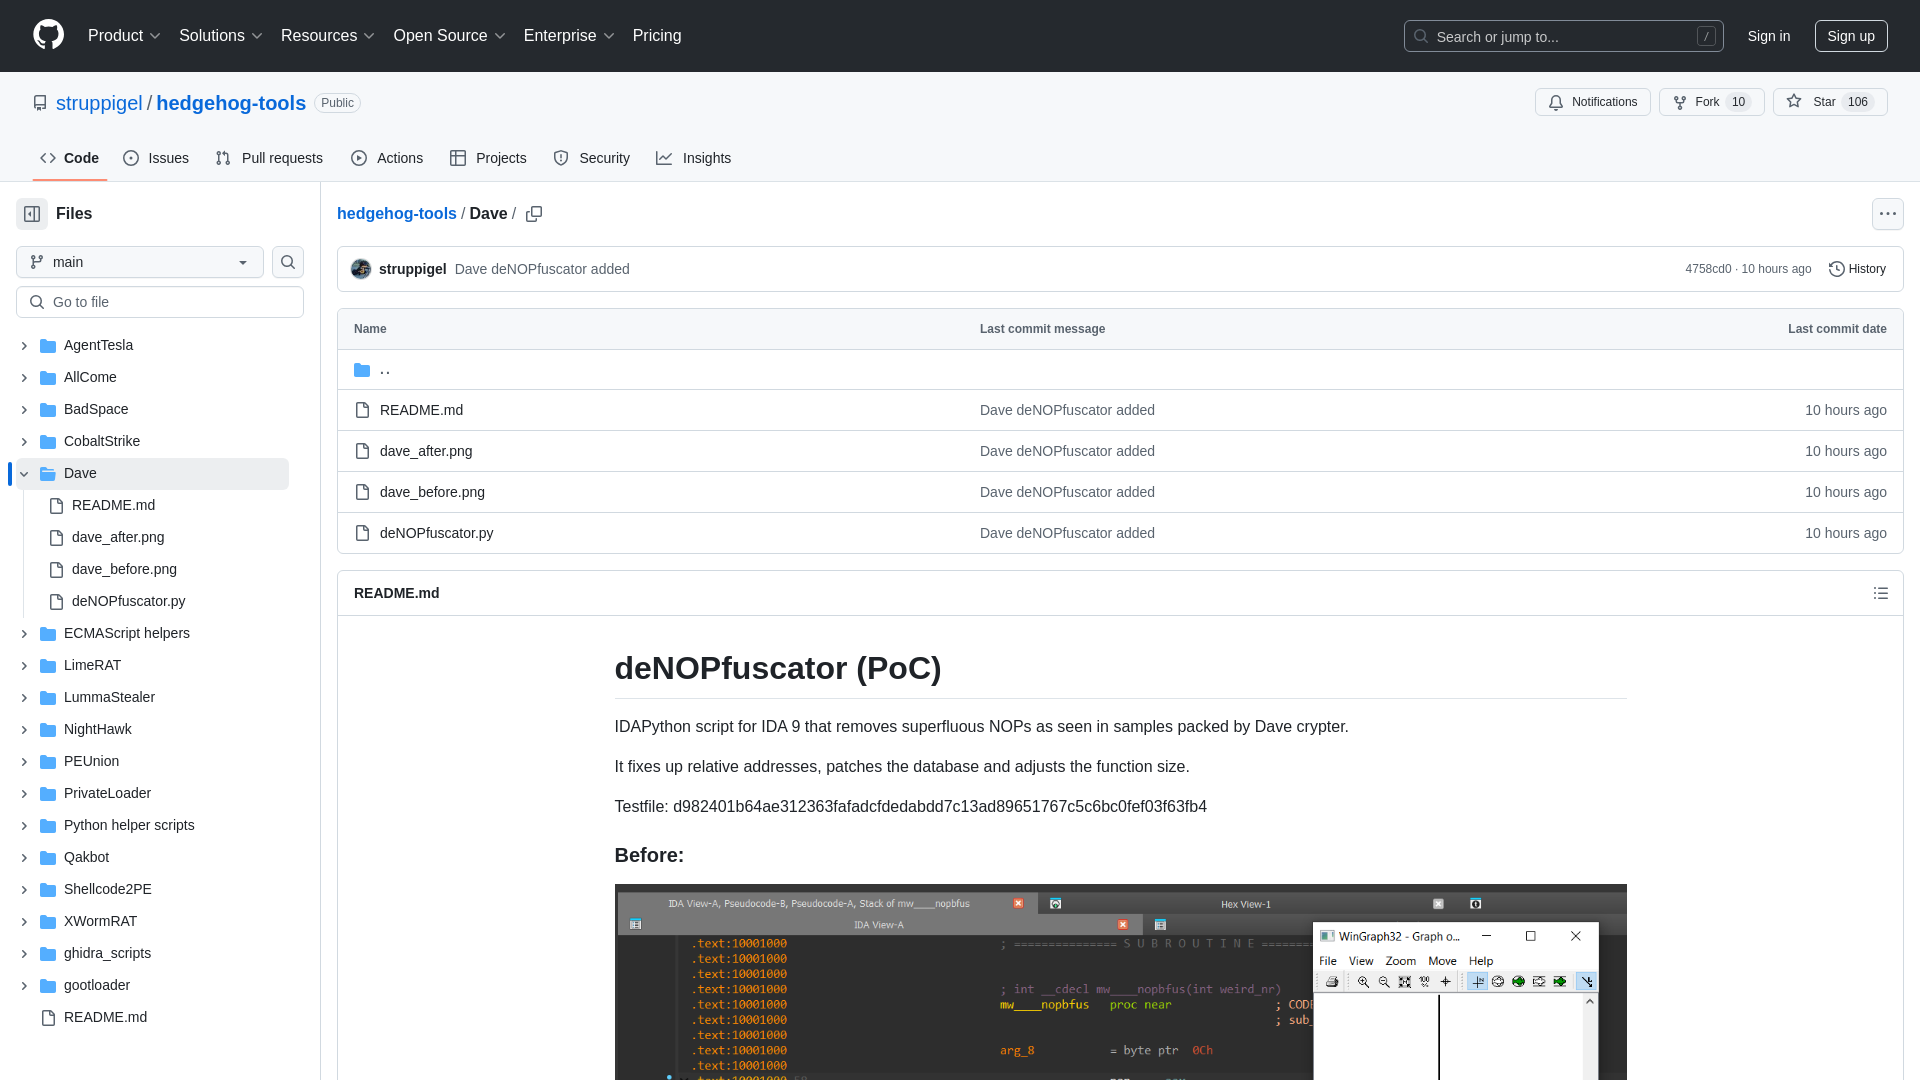The image size is (1920, 1080).
Task: Click the AgentTesla folder icon
Action: point(48,345)
